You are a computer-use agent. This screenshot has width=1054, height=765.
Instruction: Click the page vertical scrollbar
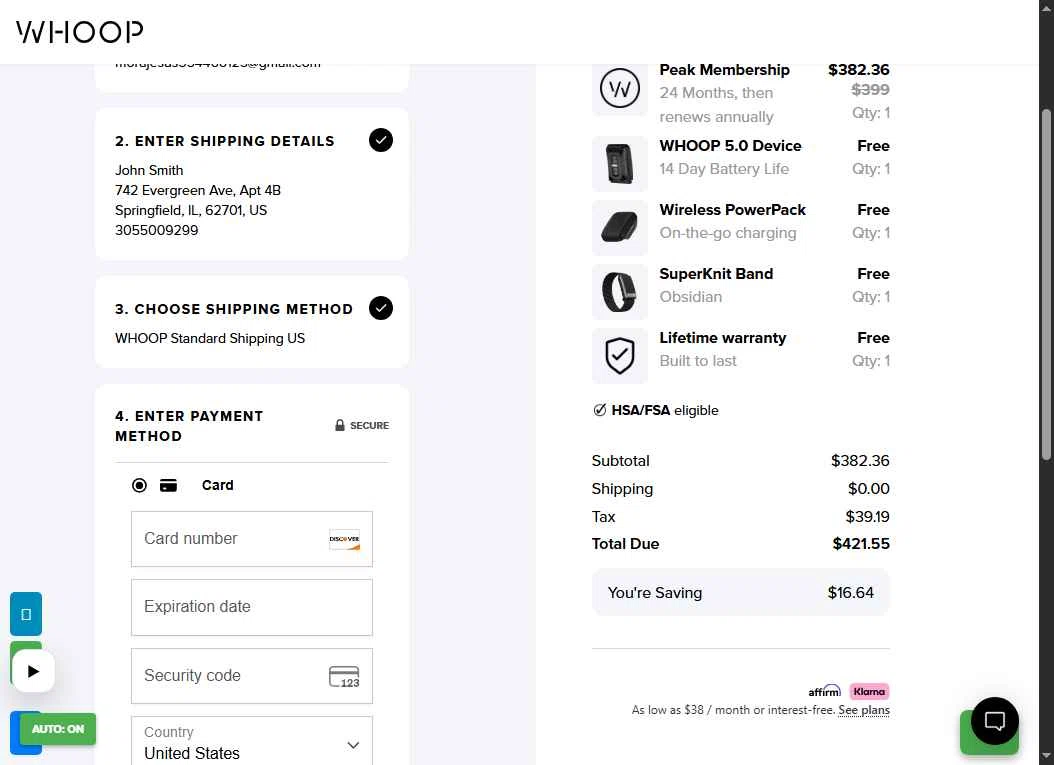[x=1046, y=282]
